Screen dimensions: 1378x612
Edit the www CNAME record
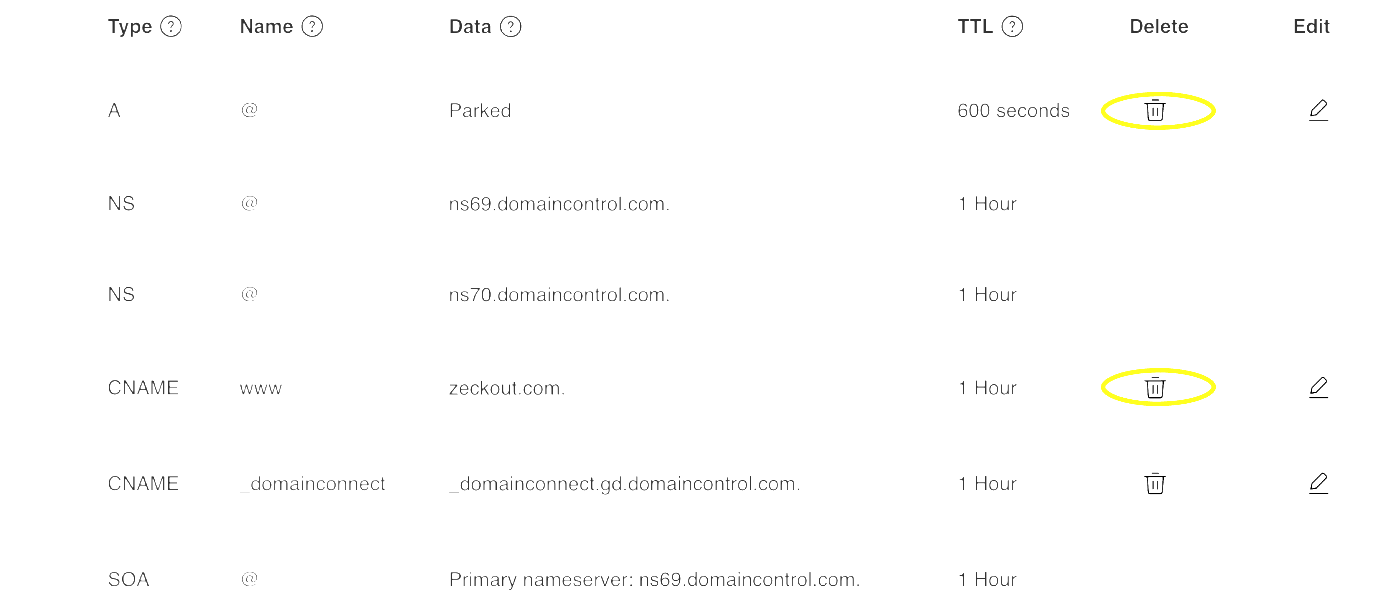point(1318,387)
